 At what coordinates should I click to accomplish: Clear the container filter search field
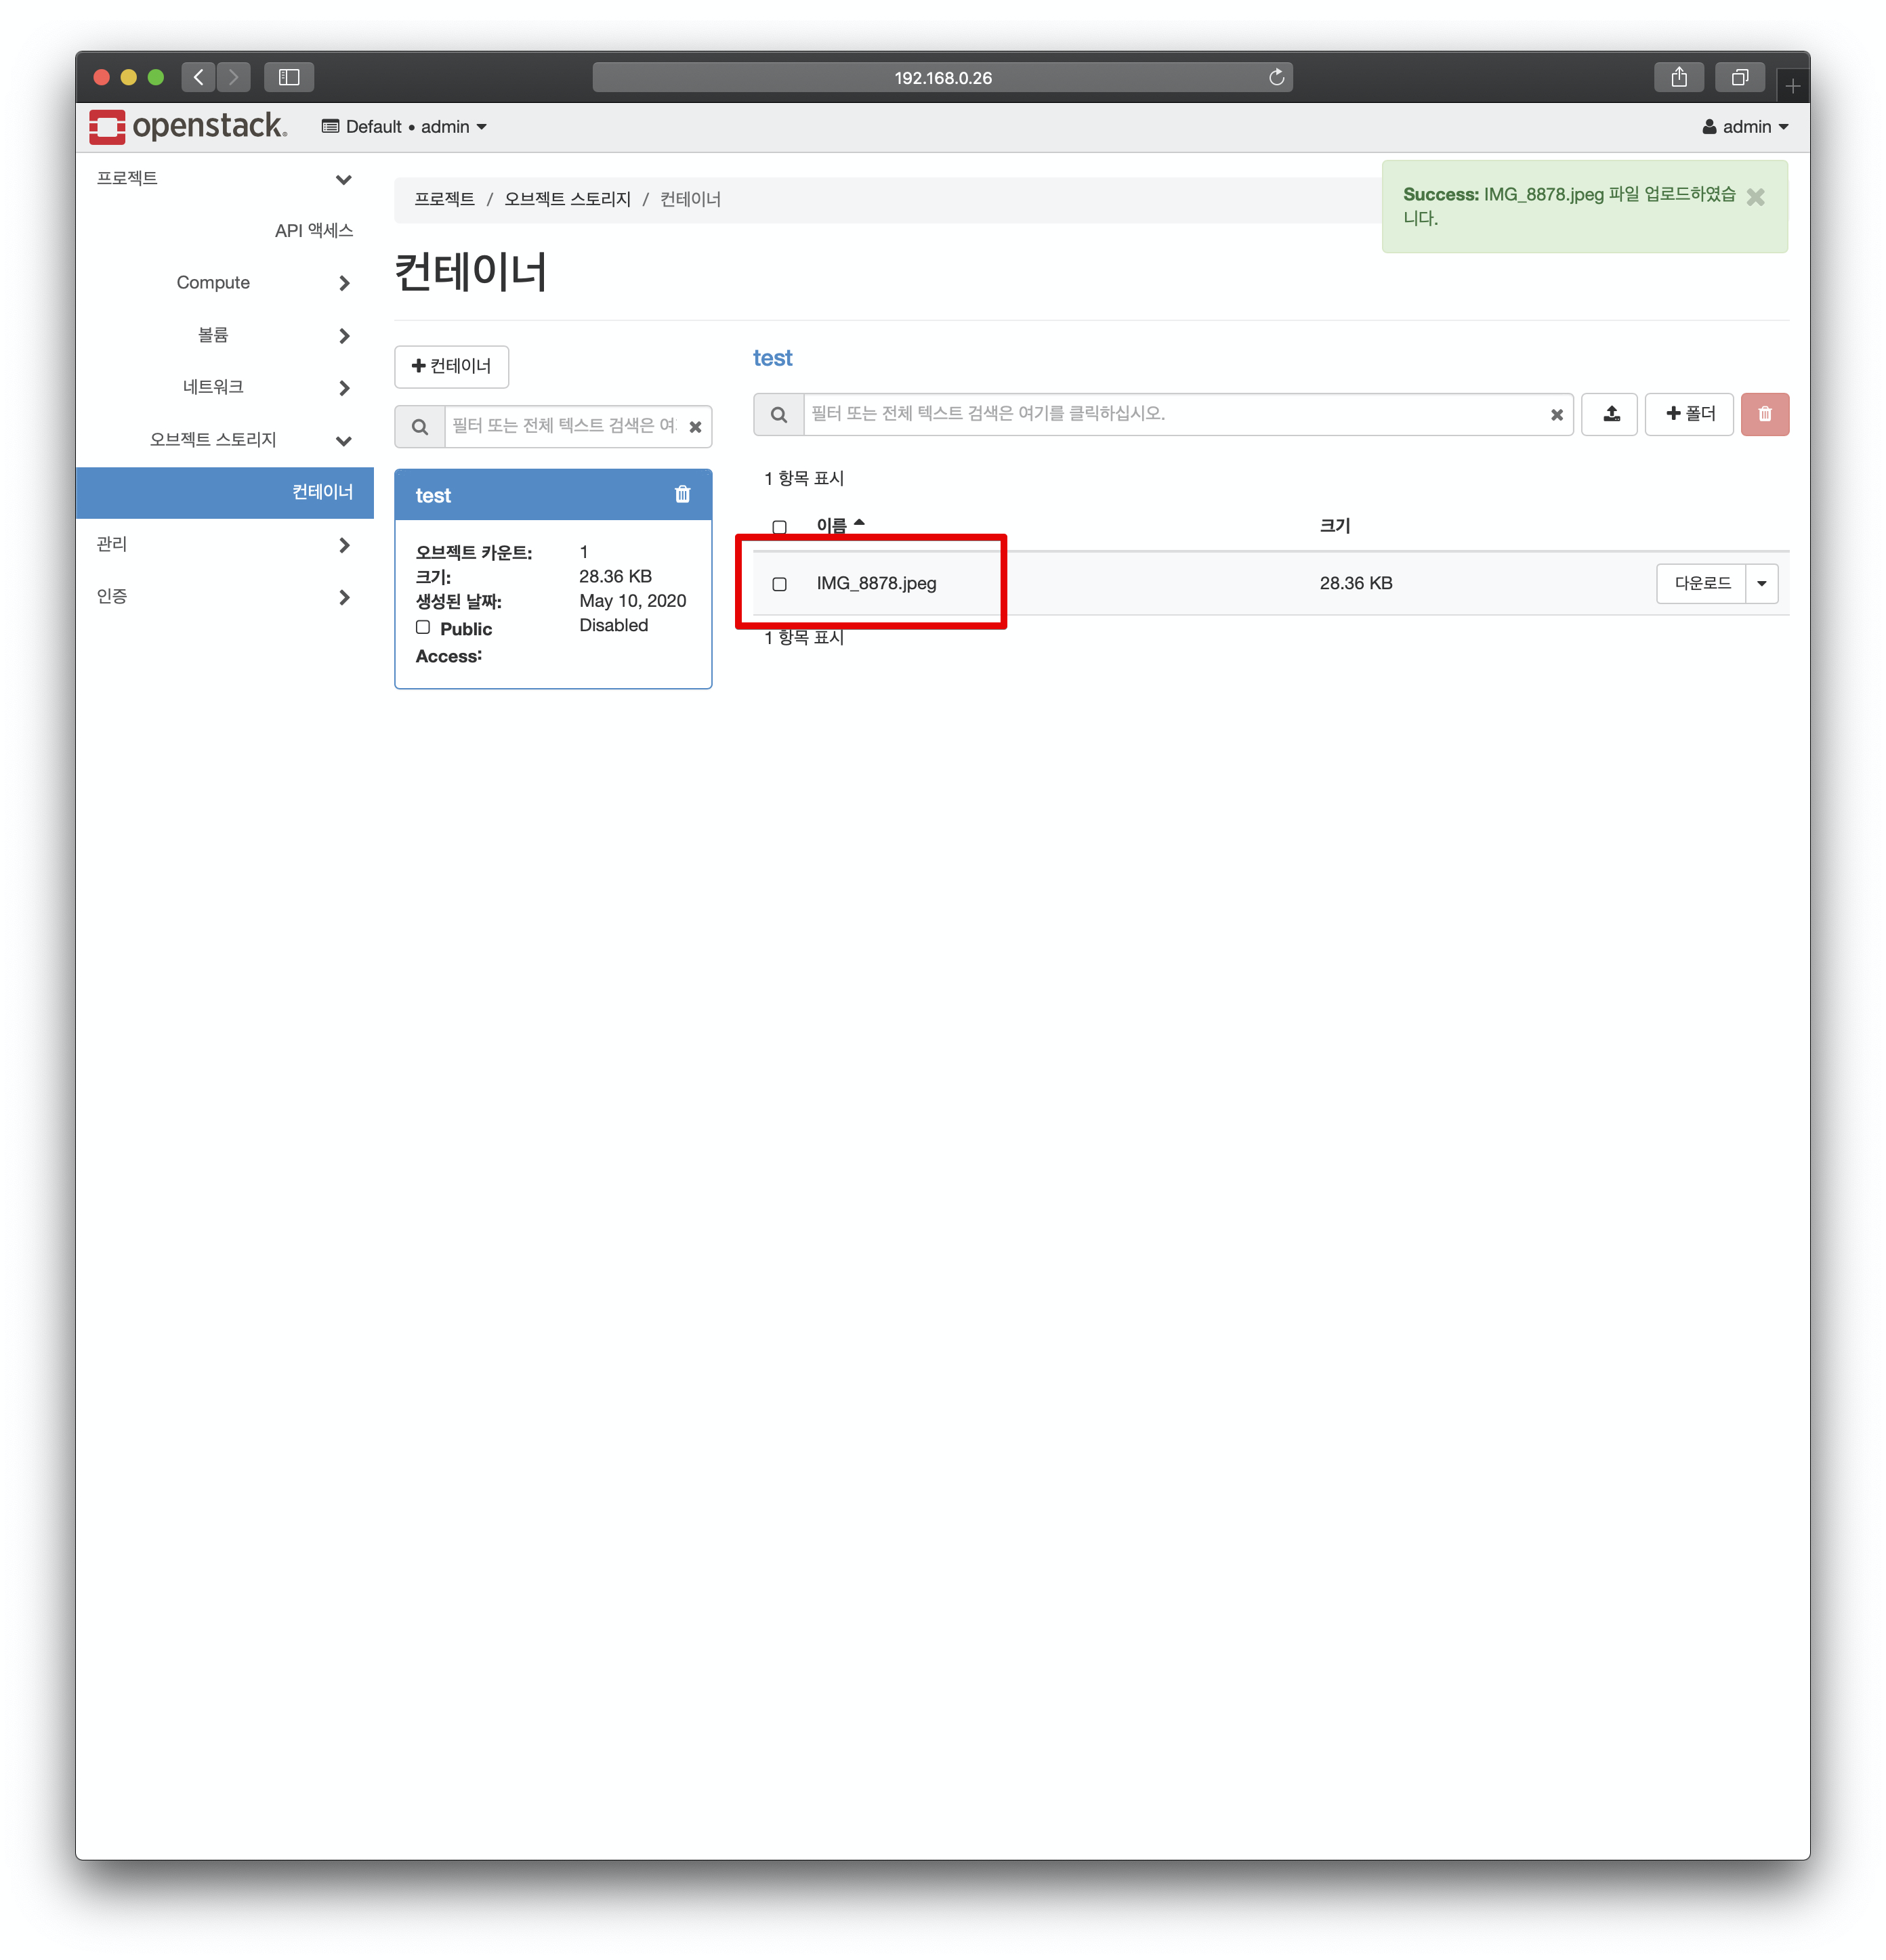695,427
